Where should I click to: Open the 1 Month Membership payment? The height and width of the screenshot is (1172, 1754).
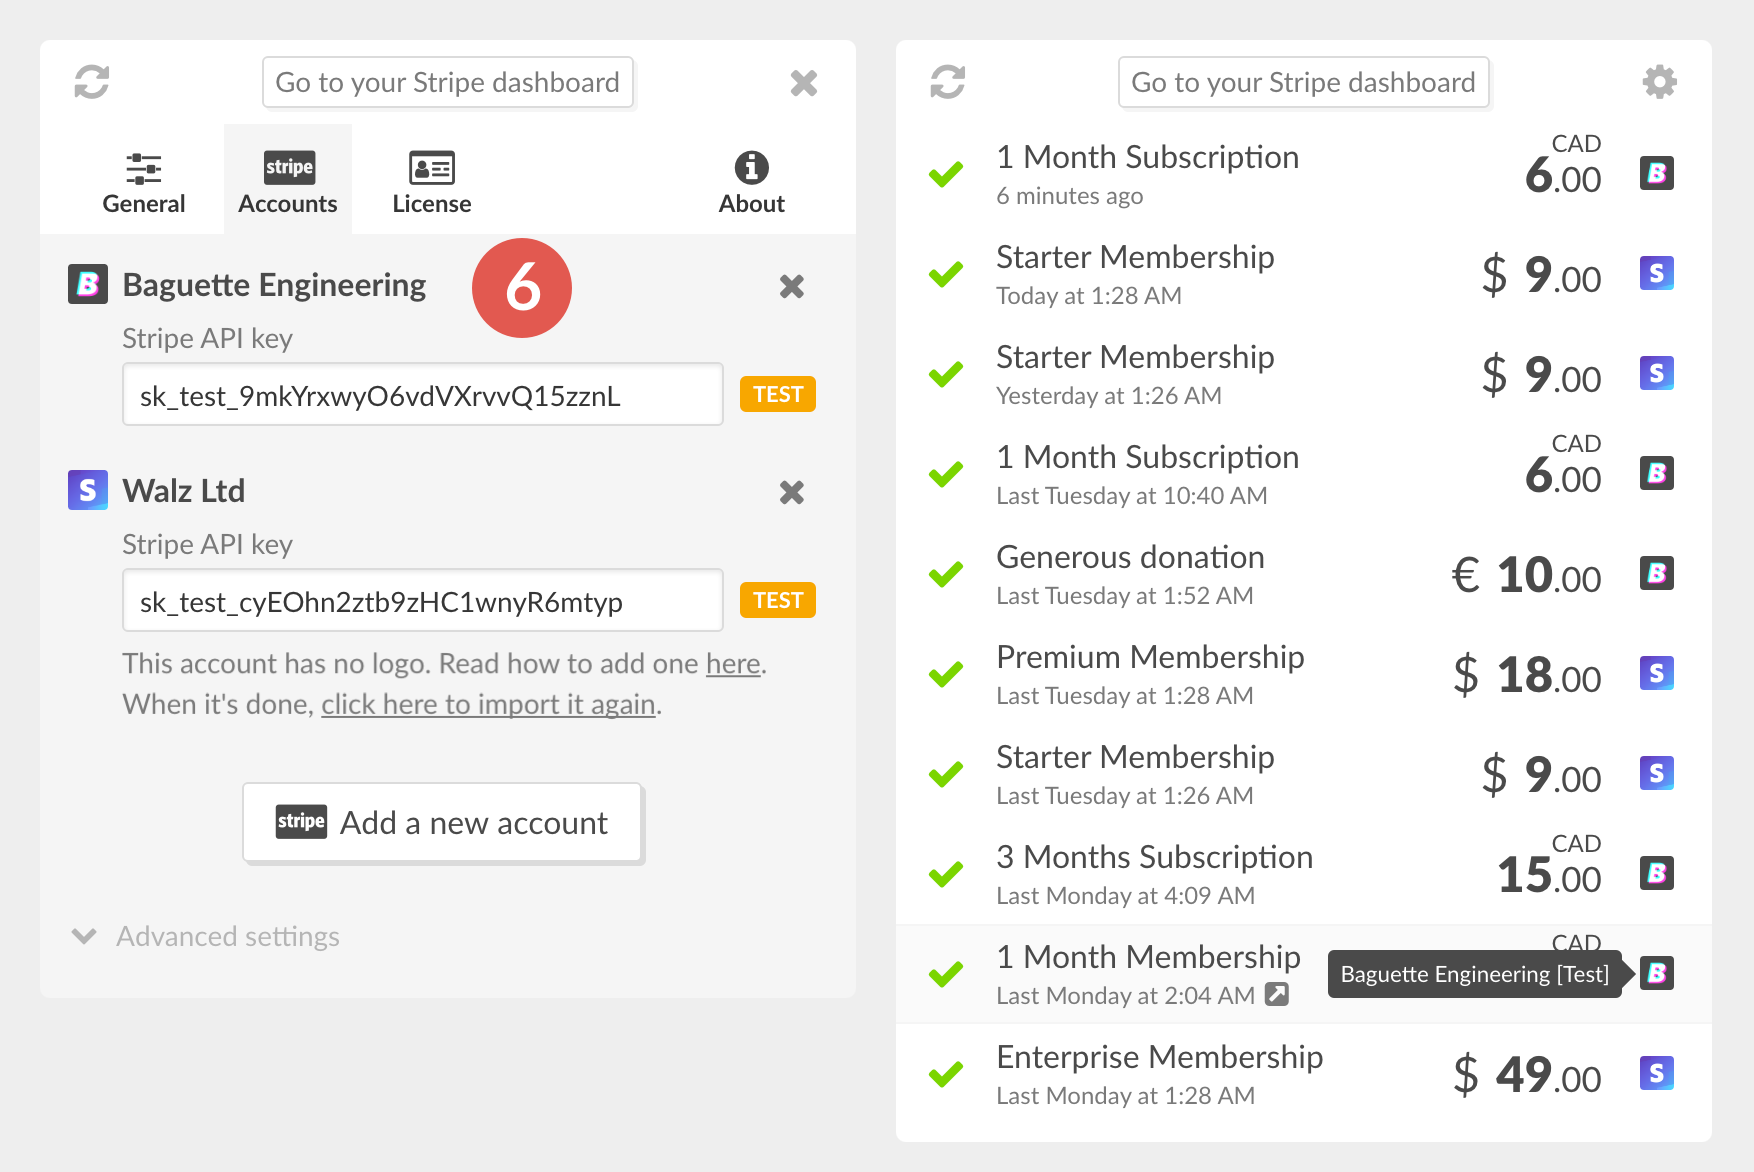[1304, 974]
